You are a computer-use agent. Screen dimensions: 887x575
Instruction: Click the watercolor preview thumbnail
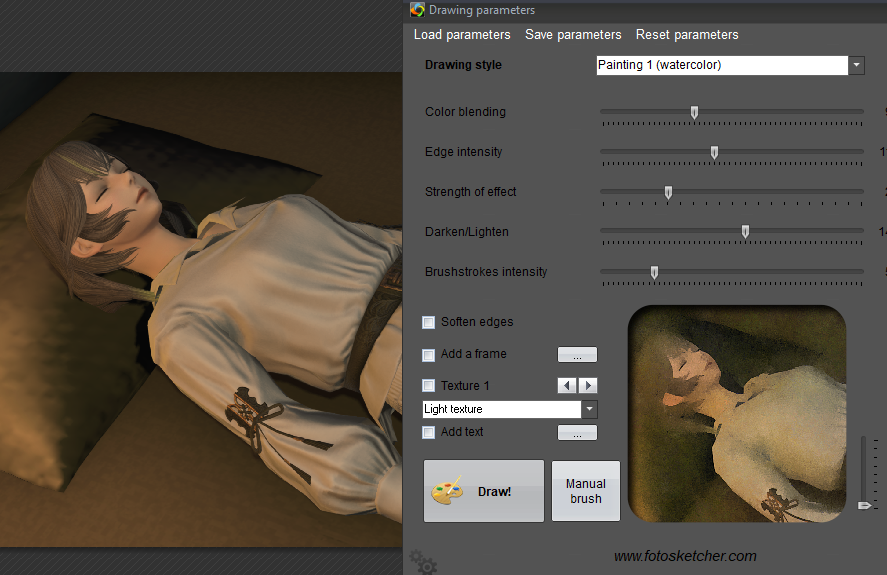click(x=737, y=414)
